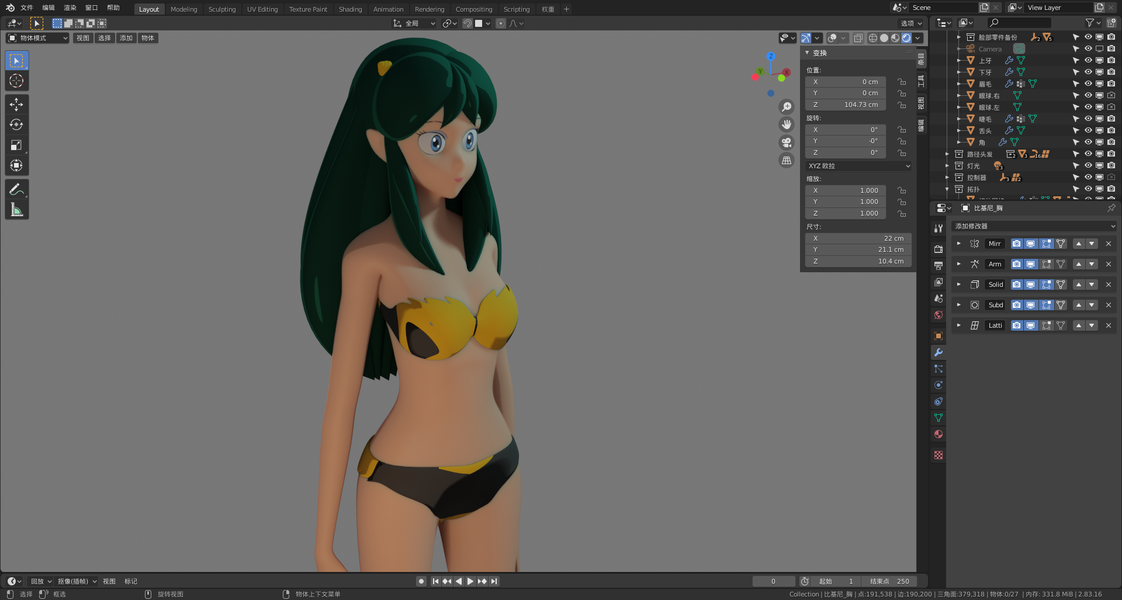Viewport: 1122px width, 600px height.
Task: Click the Blender logo menu icon
Action: click(10, 8)
